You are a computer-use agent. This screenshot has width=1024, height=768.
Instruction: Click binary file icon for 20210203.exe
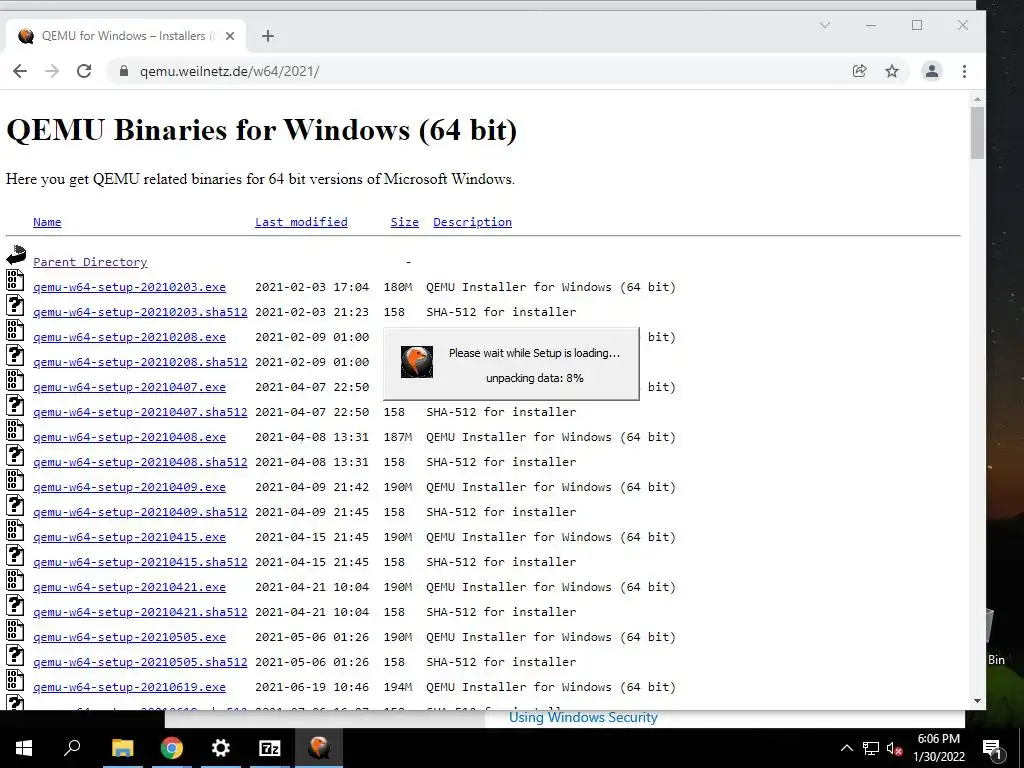coord(15,280)
